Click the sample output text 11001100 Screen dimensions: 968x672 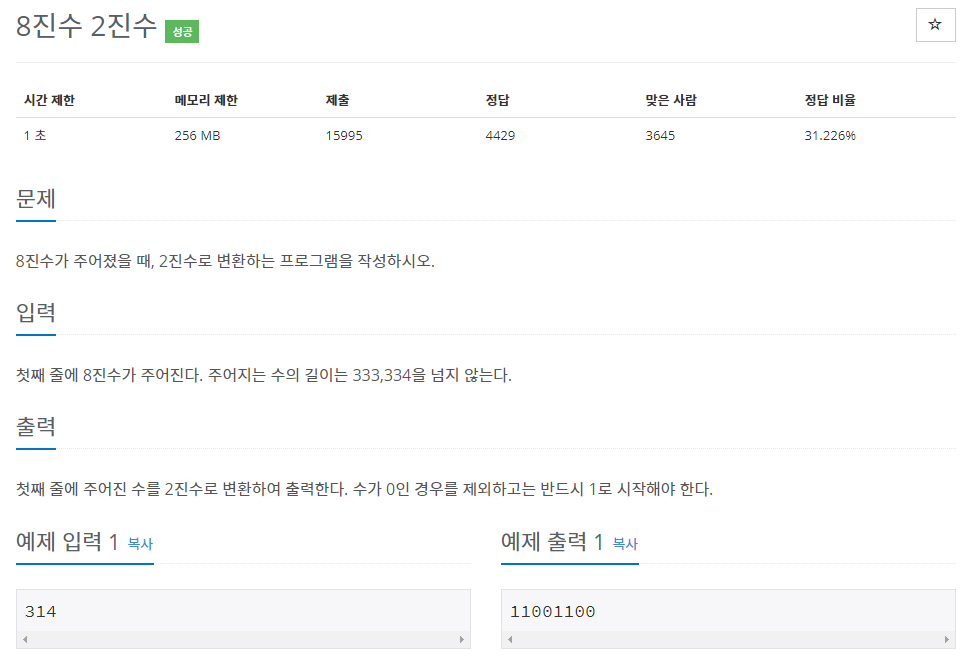pos(553,612)
